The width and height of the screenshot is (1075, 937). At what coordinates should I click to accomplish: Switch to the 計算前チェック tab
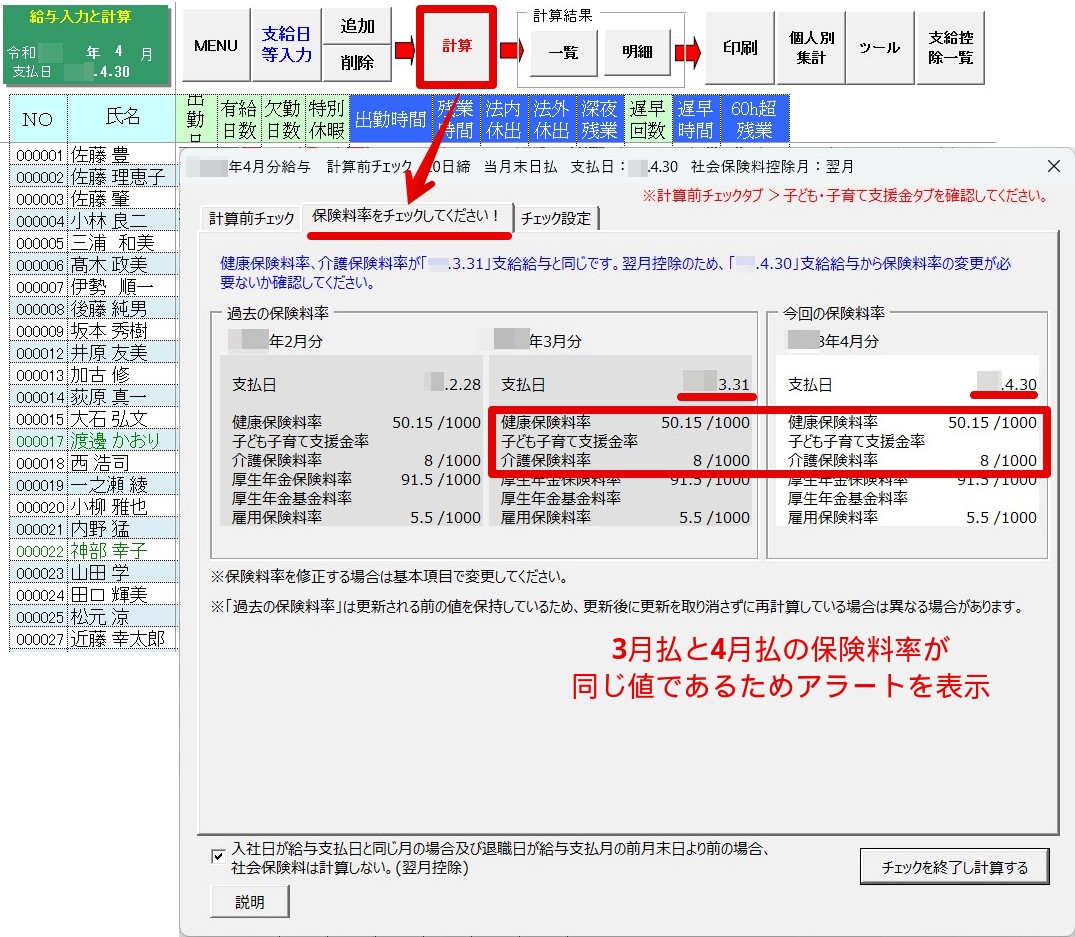[x=251, y=219]
